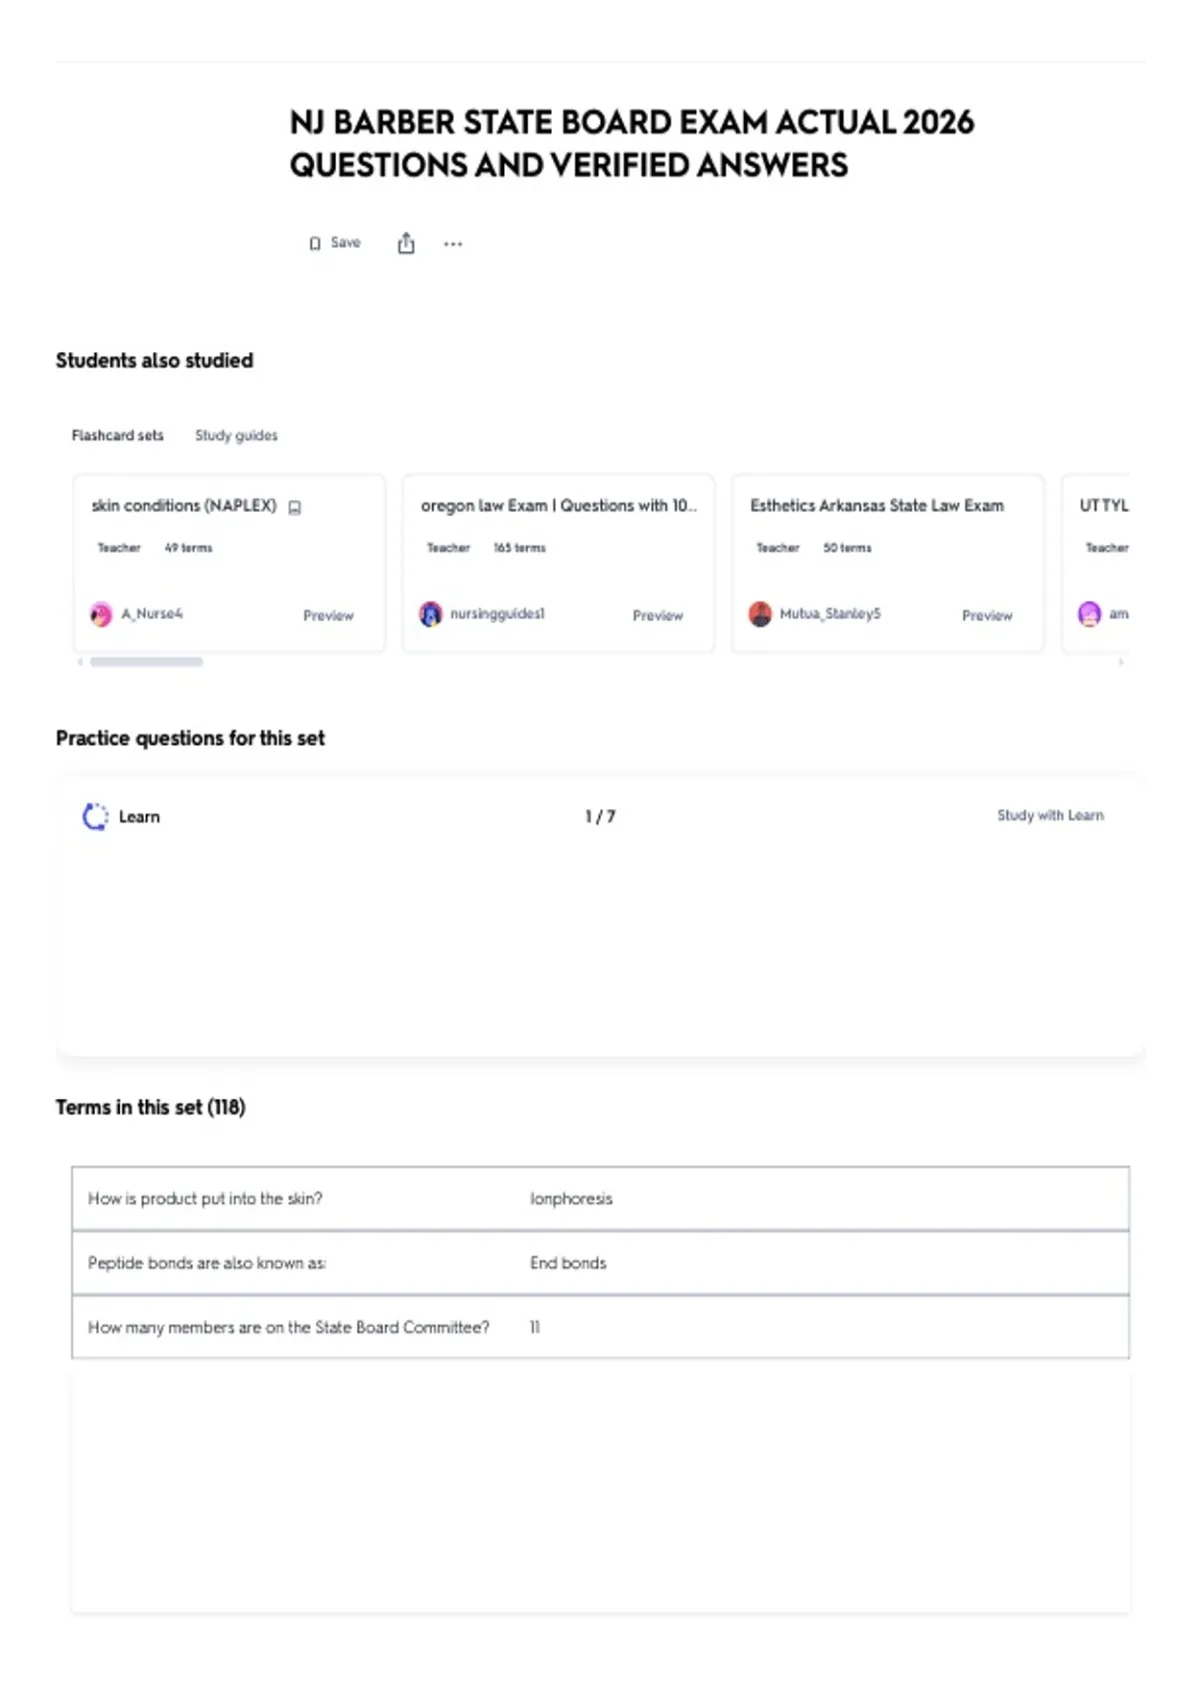Preview the oregon law Exam set

point(657,615)
